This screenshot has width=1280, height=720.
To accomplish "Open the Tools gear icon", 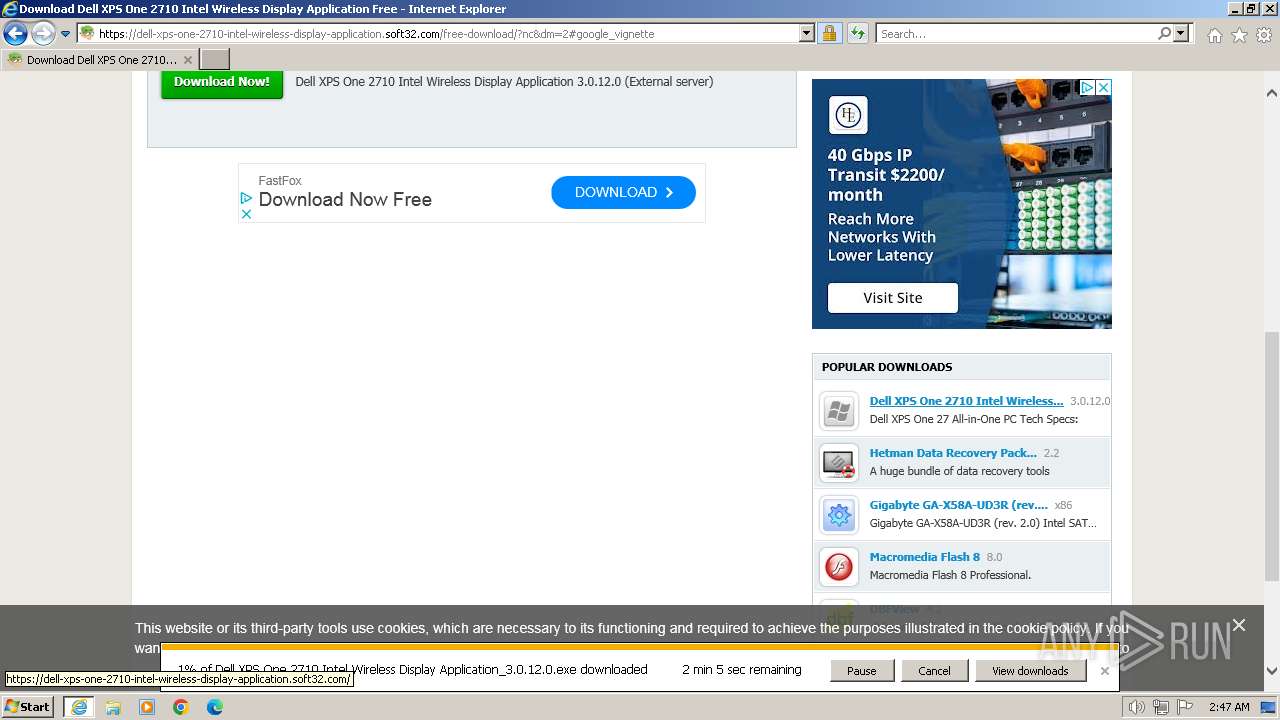I will click(x=1264, y=35).
